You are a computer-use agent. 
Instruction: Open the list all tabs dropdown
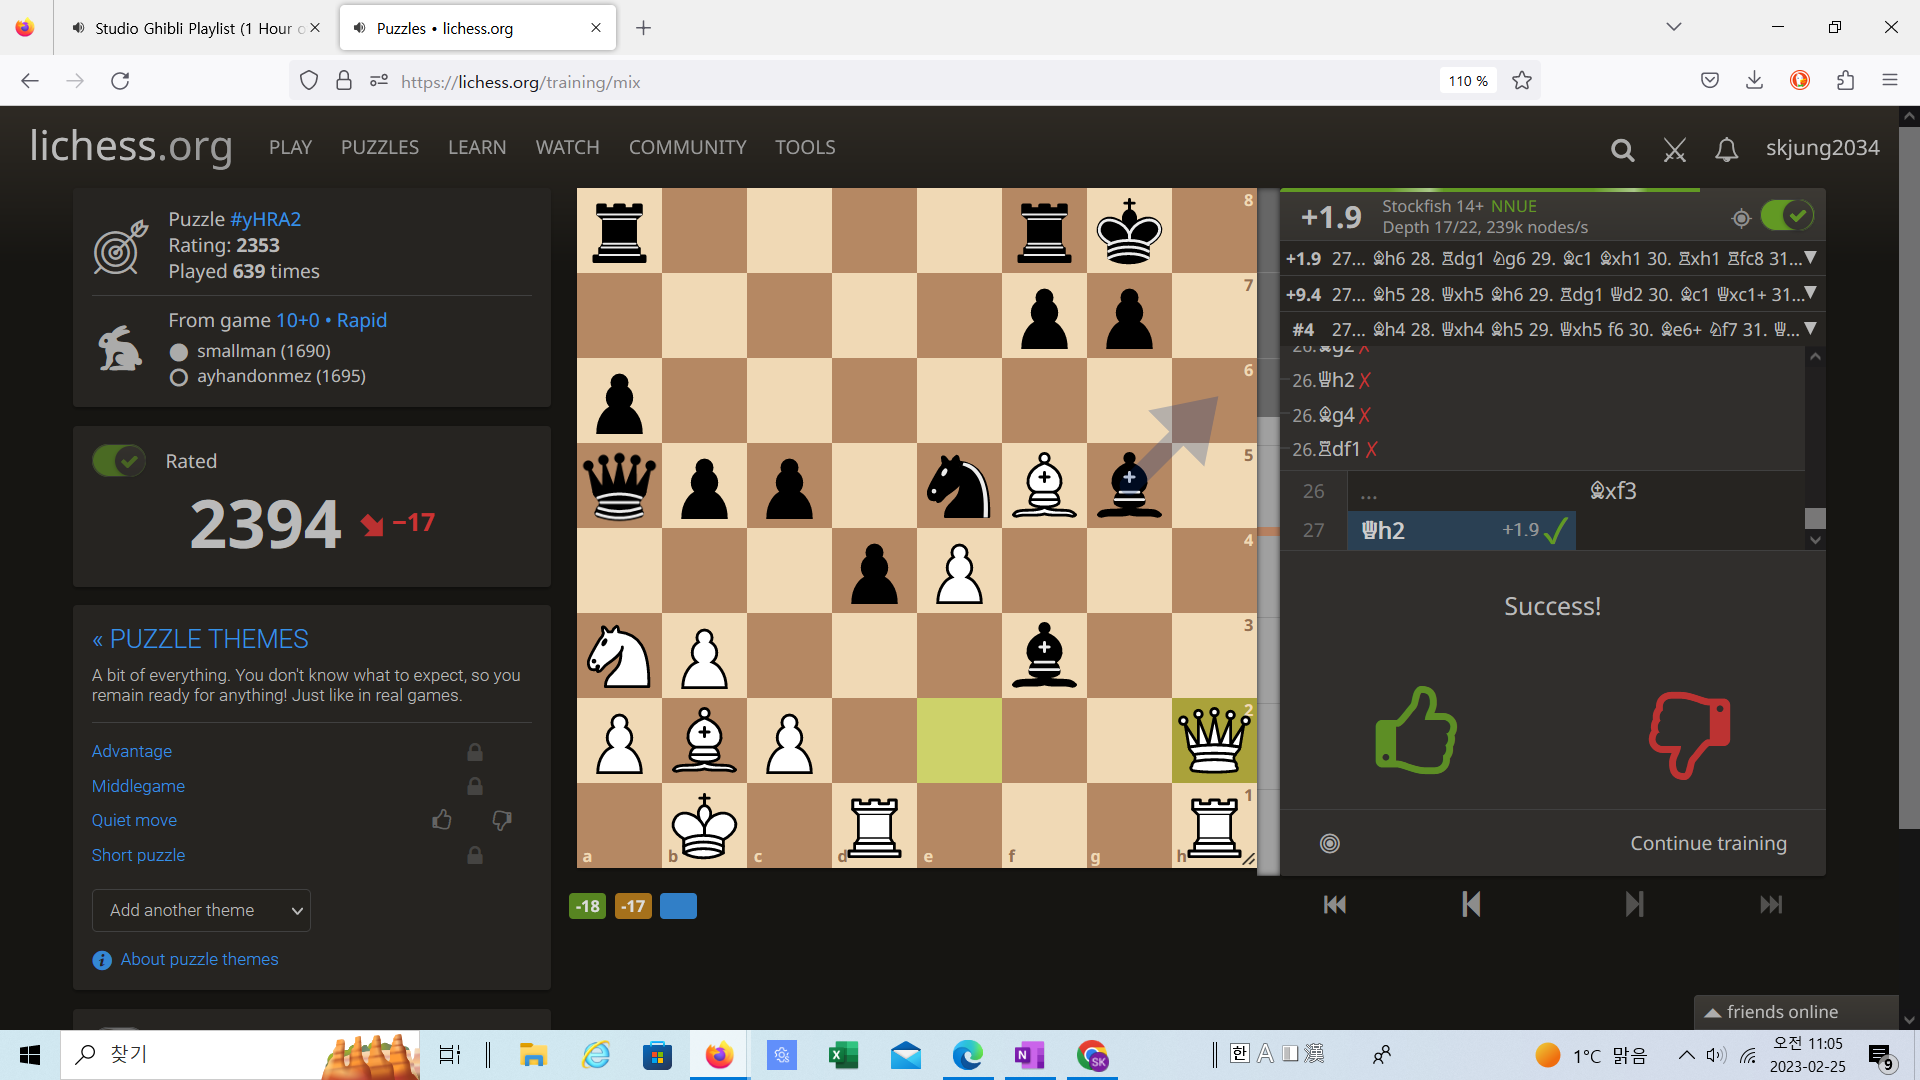point(1673,27)
